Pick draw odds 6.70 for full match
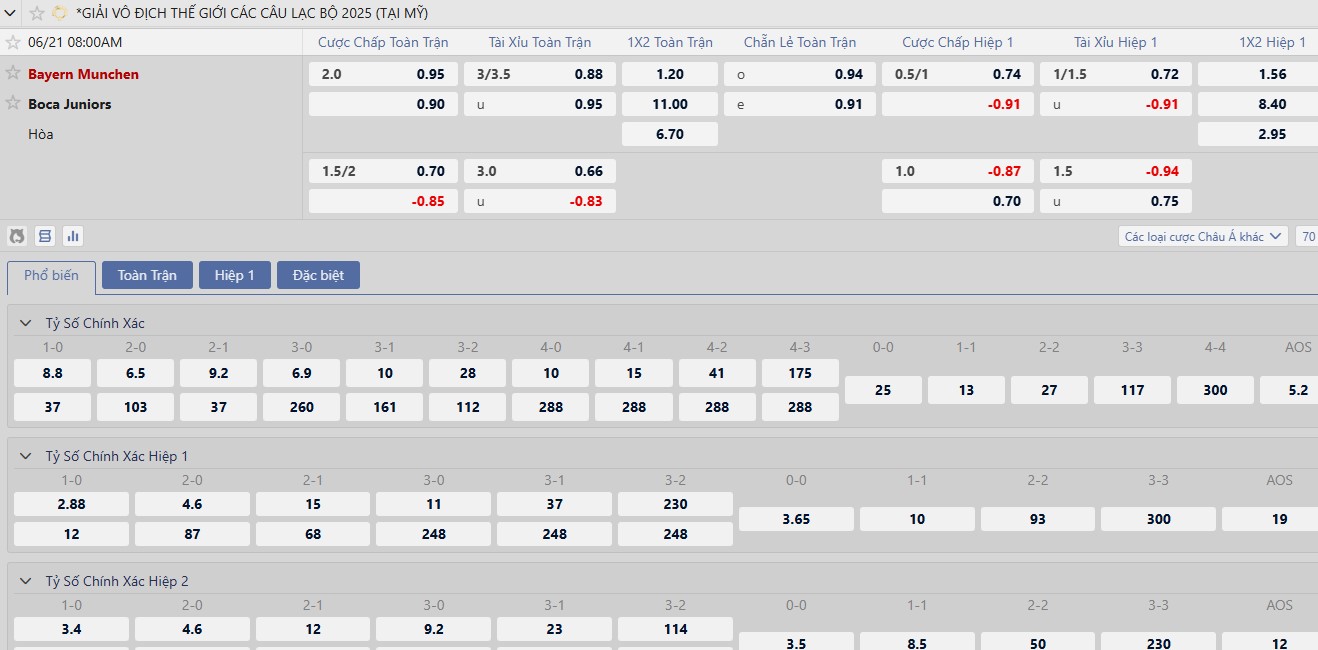 tap(669, 134)
